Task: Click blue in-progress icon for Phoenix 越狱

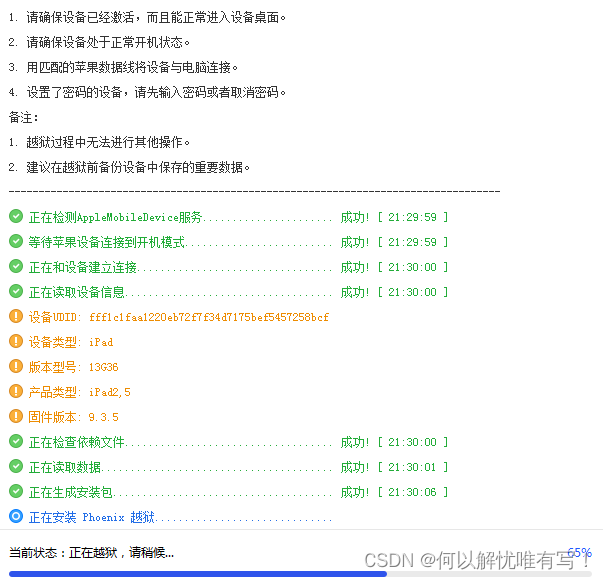Action: click(x=16, y=516)
